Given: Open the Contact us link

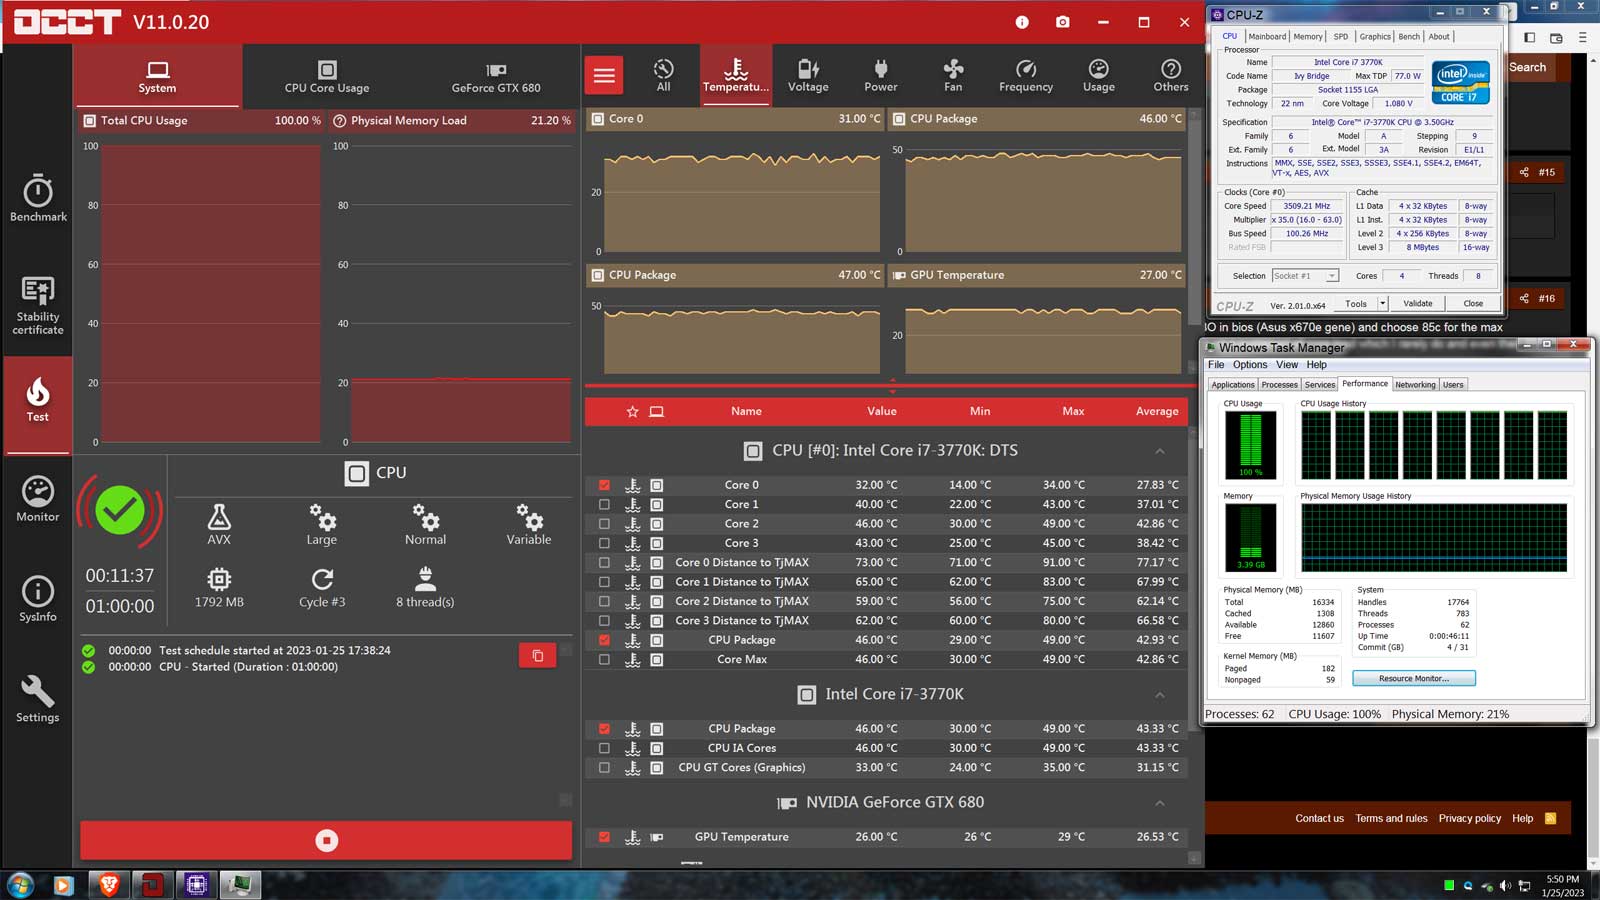Looking at the screenshot, I should (x=1320, y=819).
